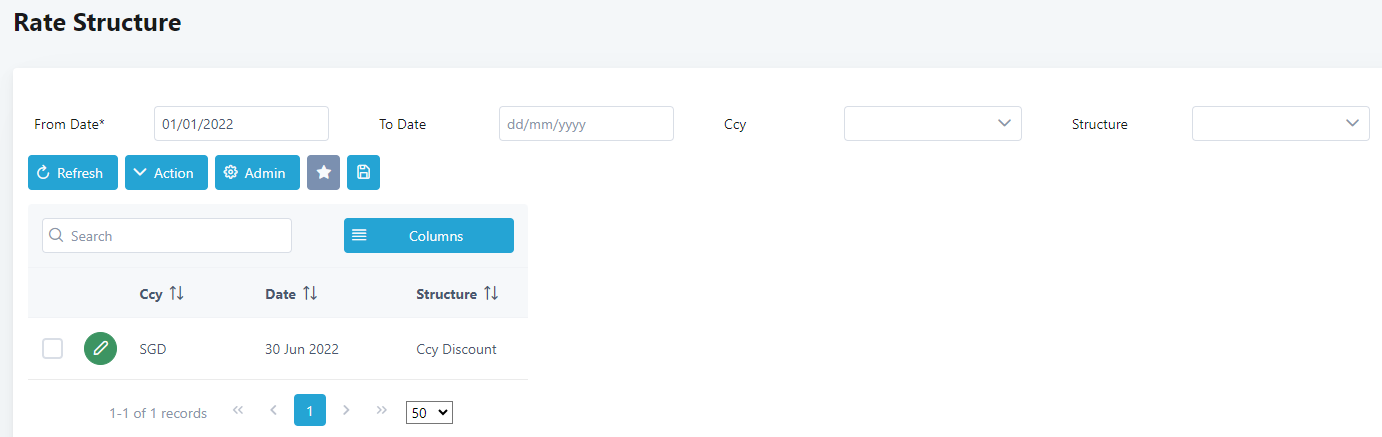
Task: Sort by Structure column arrows
Action: click(491, 294)
